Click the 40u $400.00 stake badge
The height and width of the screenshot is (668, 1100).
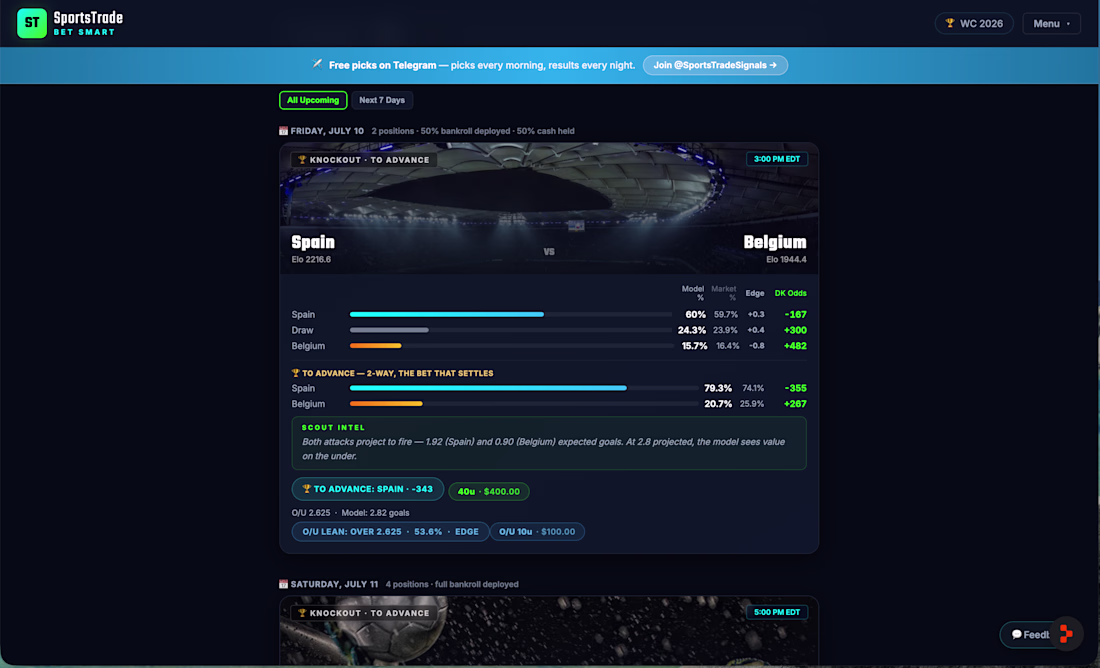coord(489,491)
